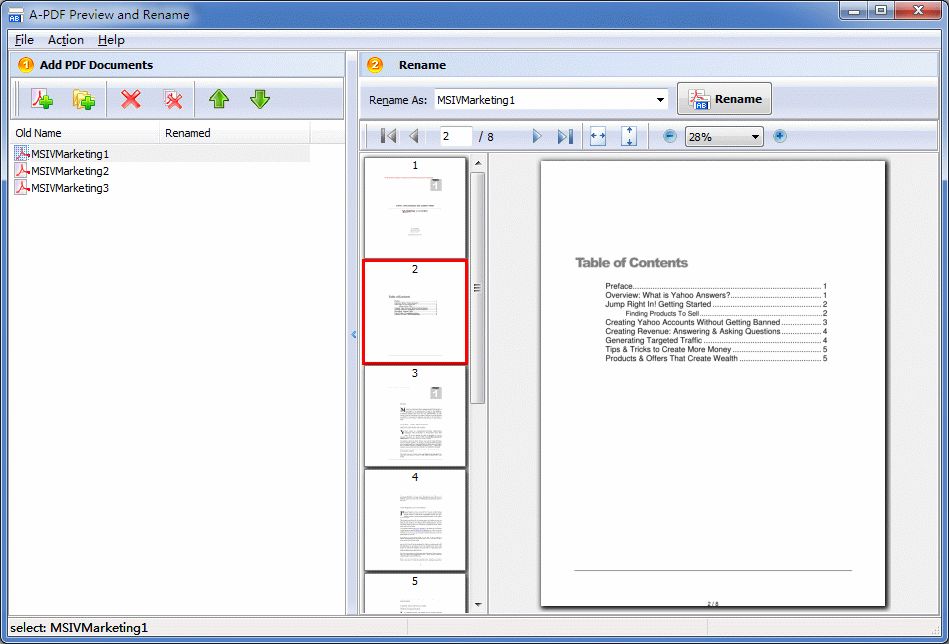
Task: Zoom in with the plus icon
Action: 780,136
